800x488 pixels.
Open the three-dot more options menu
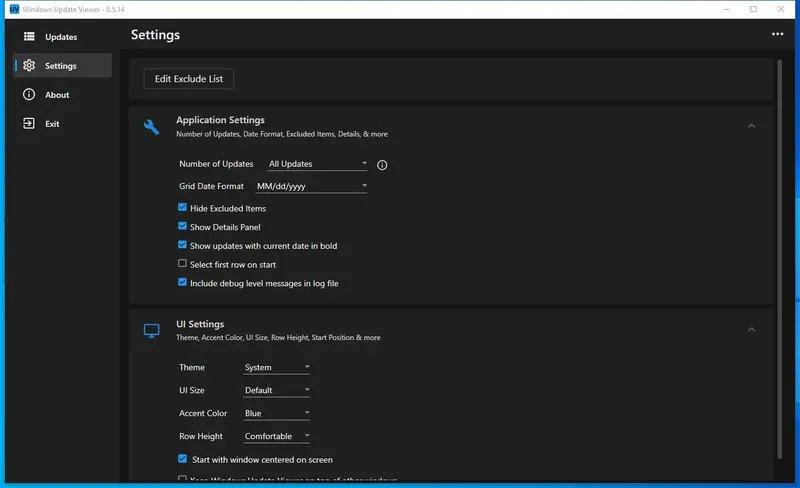778,35
